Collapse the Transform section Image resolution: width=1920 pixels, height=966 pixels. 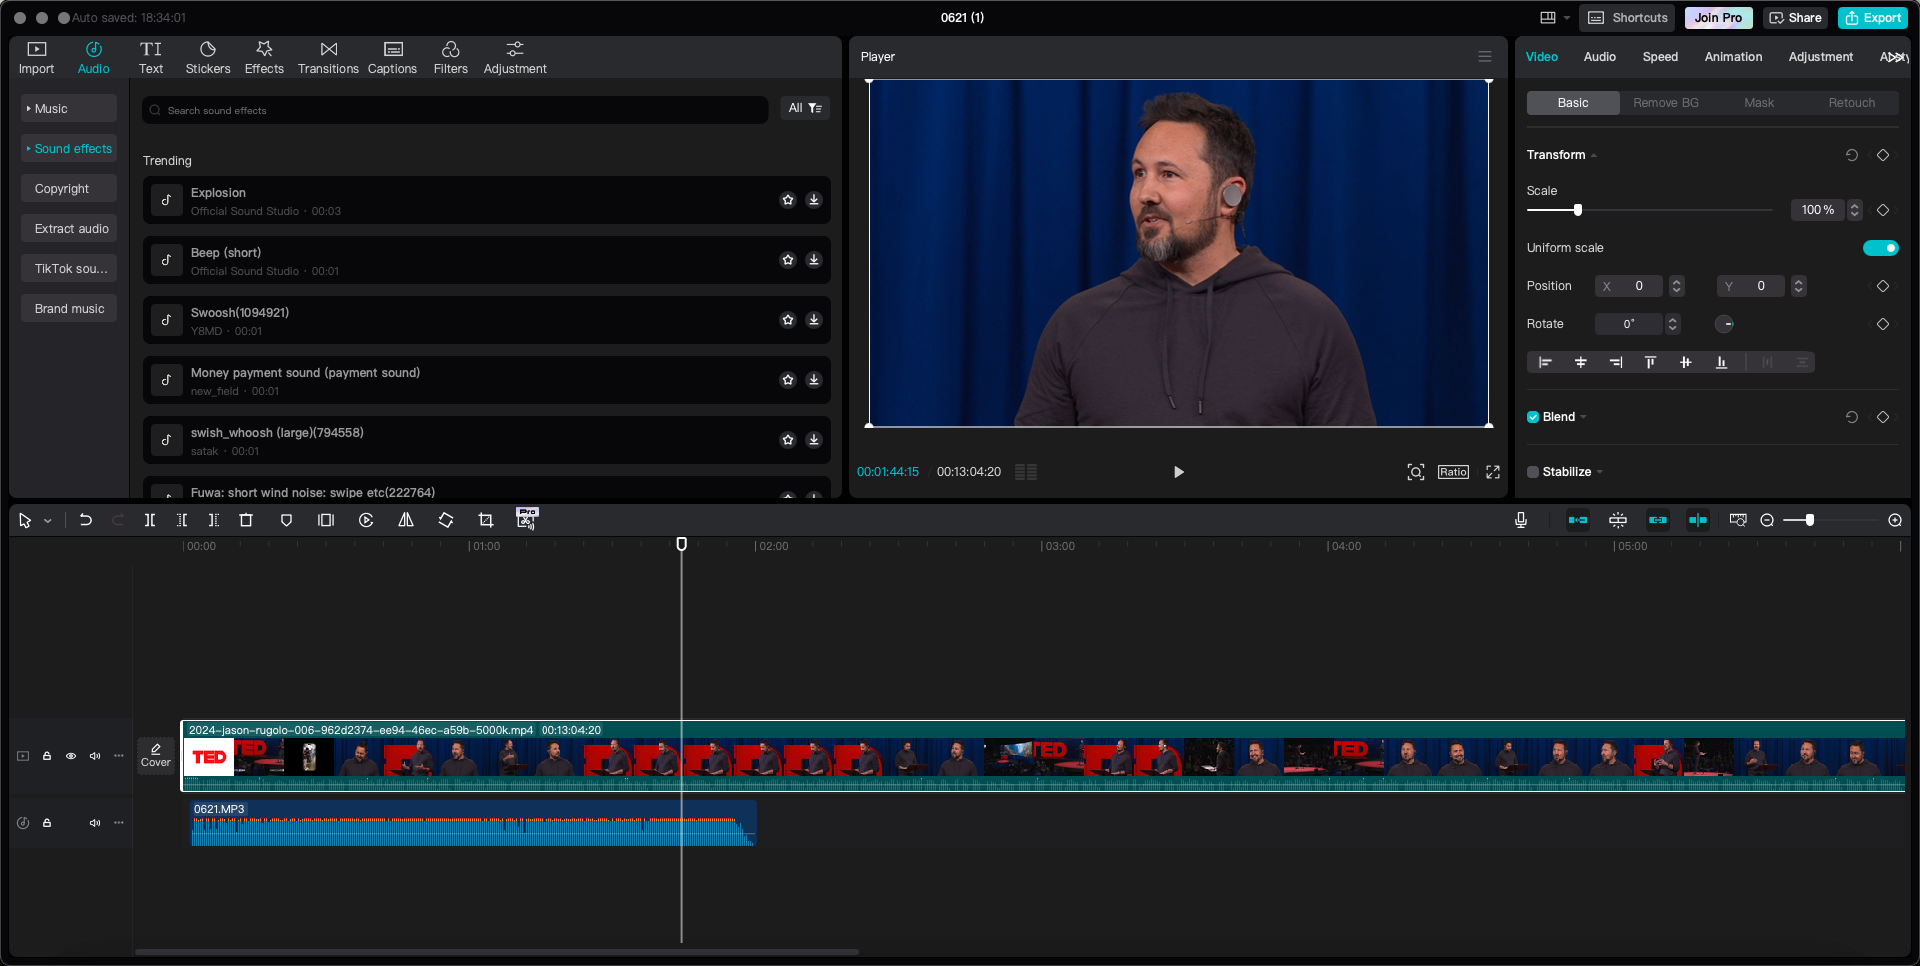1592,155
